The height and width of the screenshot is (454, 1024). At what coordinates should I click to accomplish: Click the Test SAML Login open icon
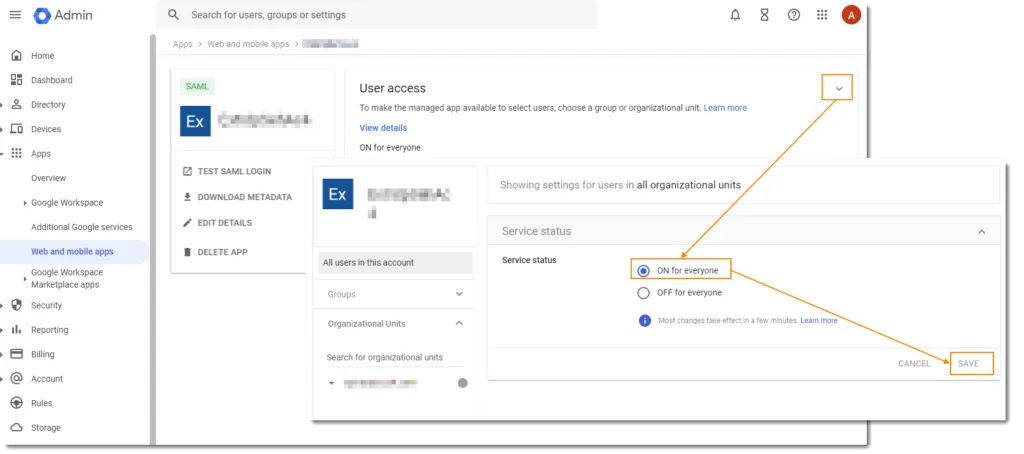[x=187, y=171]
